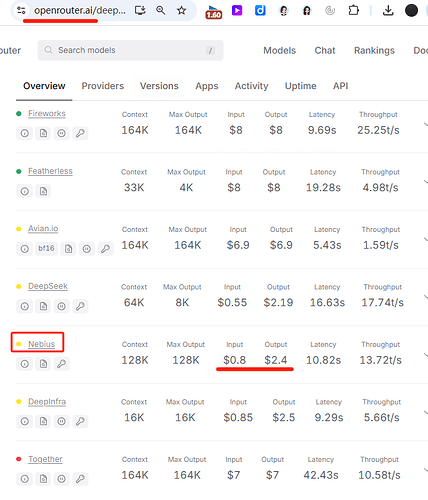
Task: Click the key icon under Fireworks provider
Action: [x=80, y=133]
